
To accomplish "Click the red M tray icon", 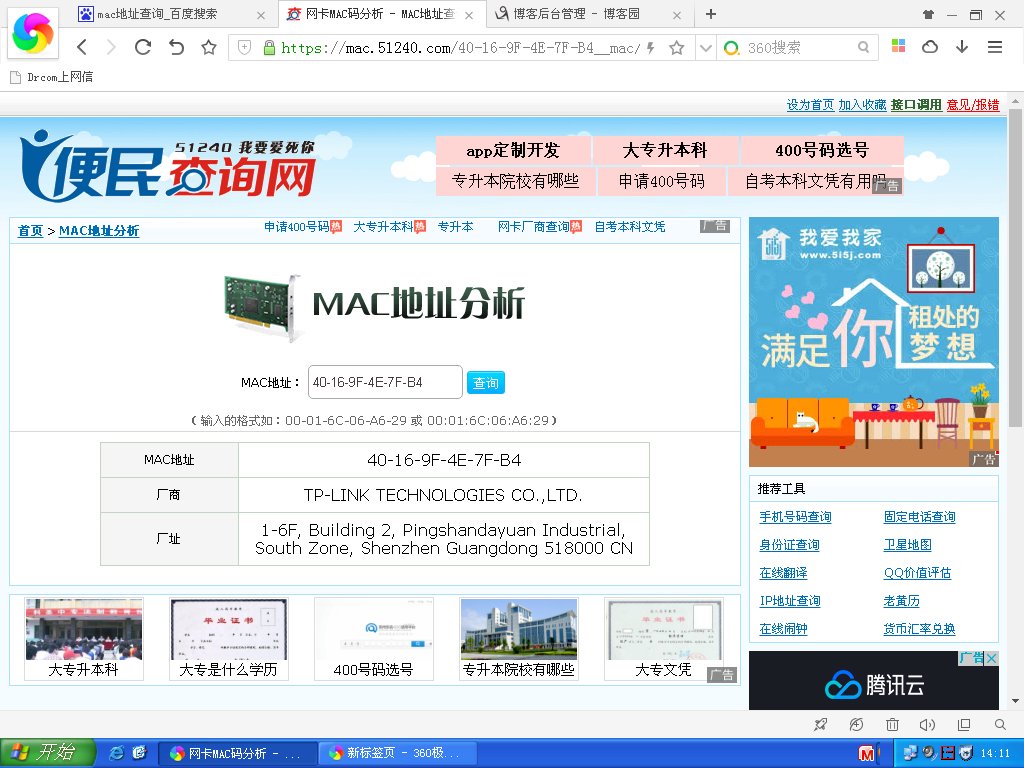I will pyautogui.click(x=867, y=754).
